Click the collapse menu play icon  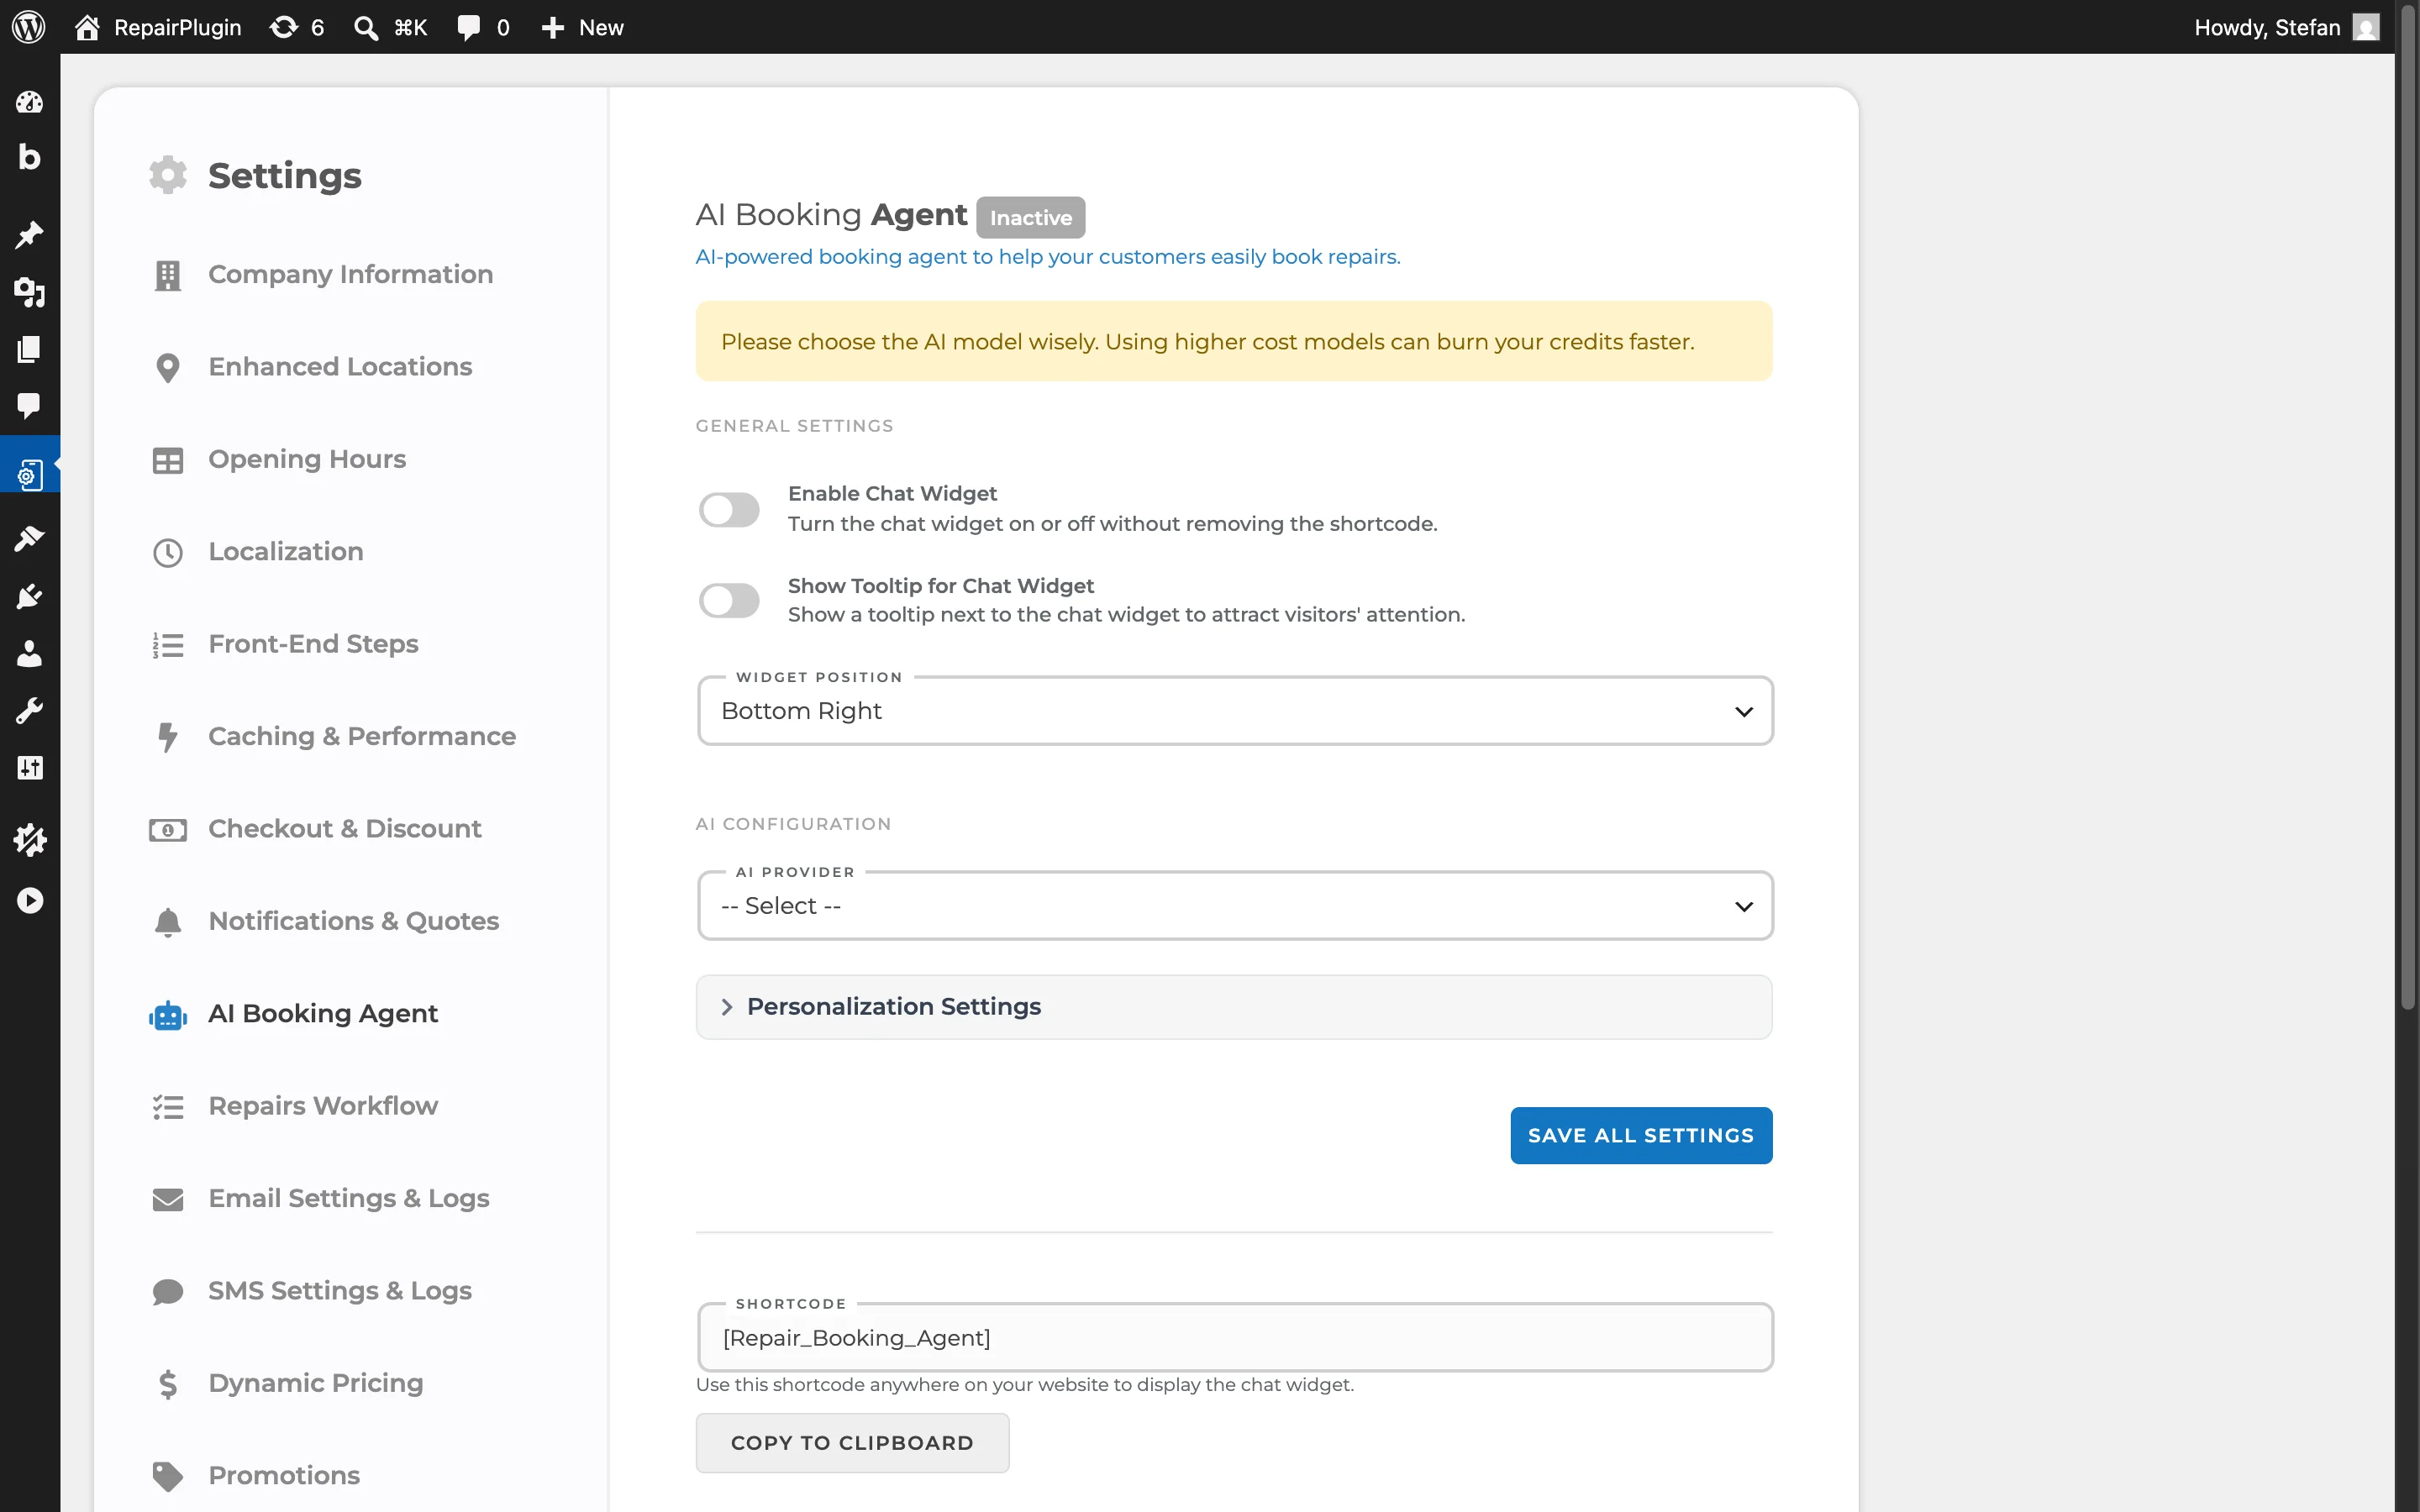click(29, 901)
